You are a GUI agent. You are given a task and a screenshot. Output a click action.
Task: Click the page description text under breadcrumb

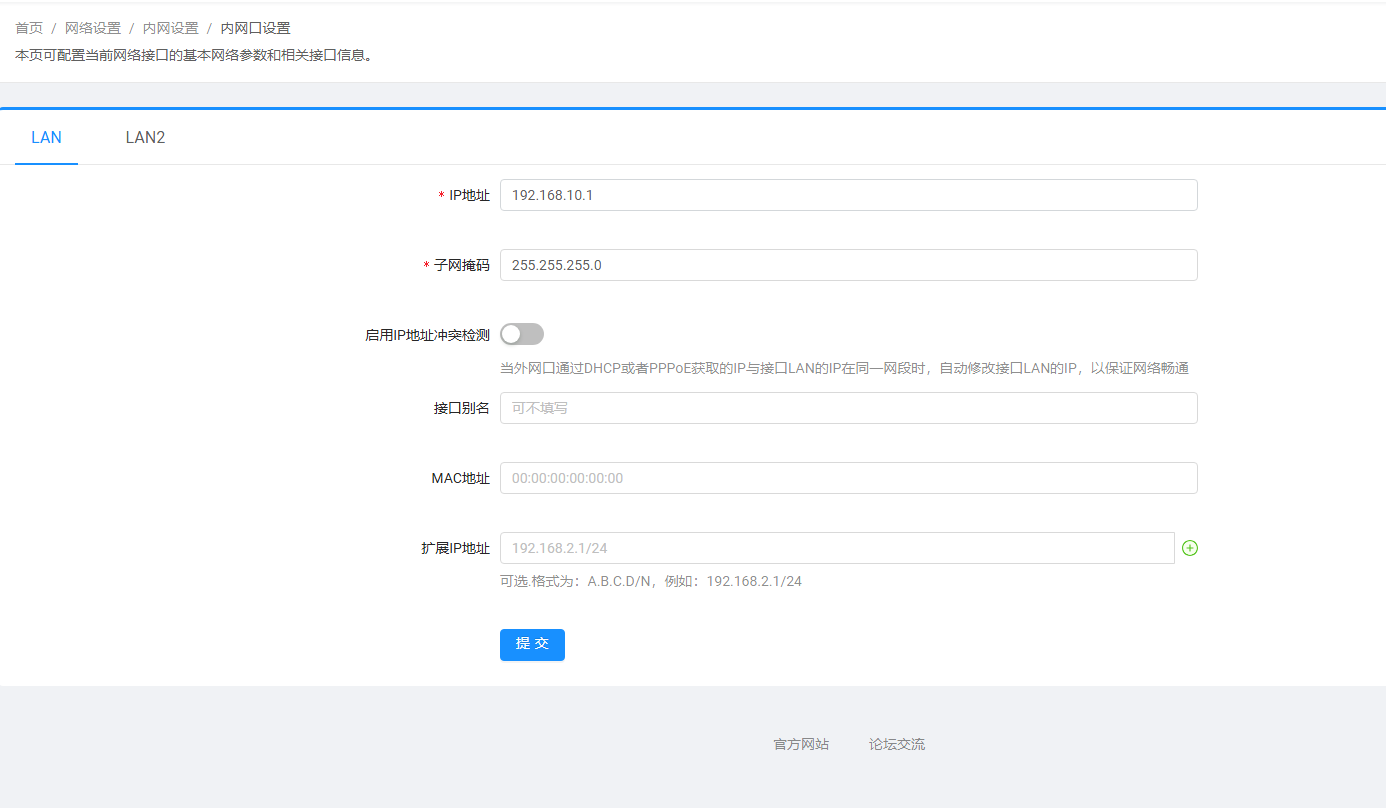[194, 55]
